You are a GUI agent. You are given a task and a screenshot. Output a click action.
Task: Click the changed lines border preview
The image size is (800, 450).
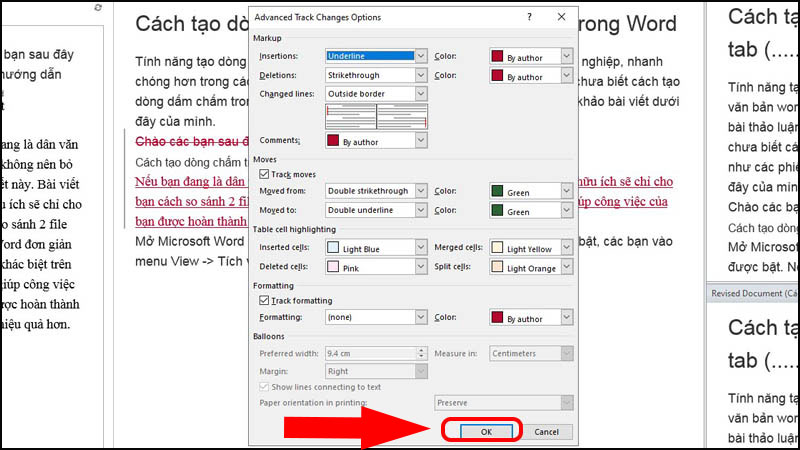click(376, 117)
